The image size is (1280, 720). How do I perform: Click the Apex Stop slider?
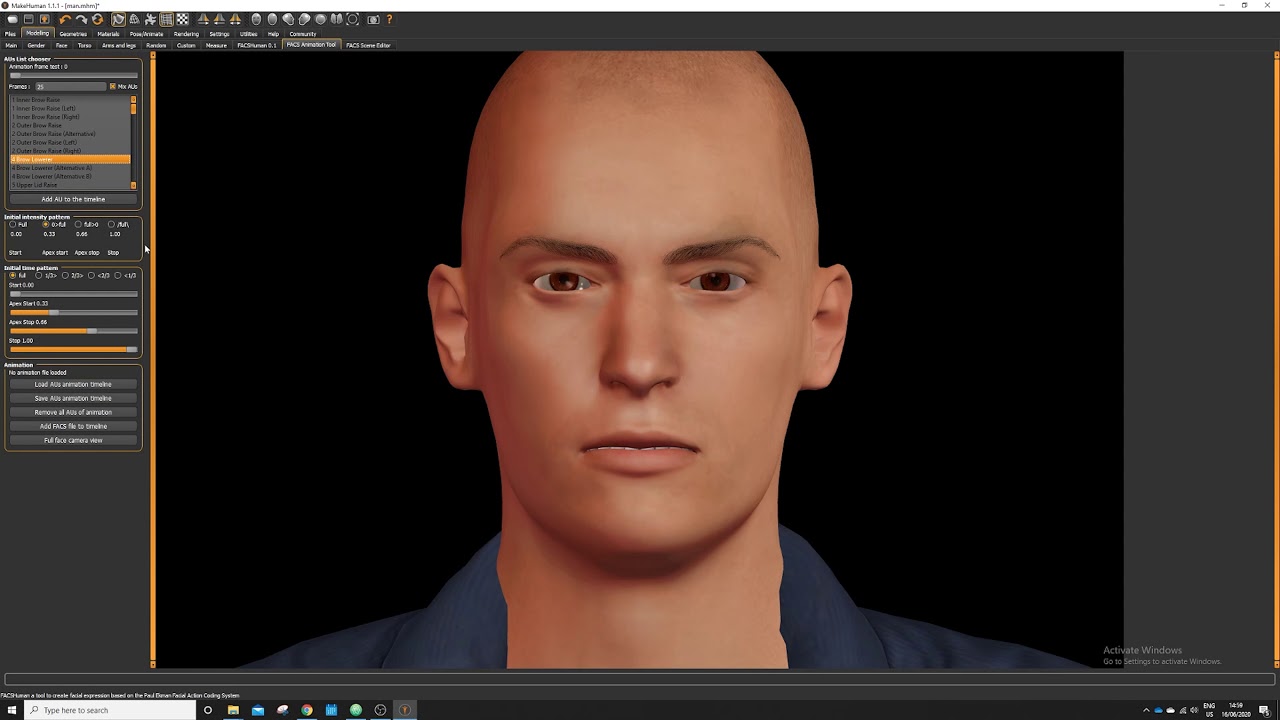(x=73, y=331)
